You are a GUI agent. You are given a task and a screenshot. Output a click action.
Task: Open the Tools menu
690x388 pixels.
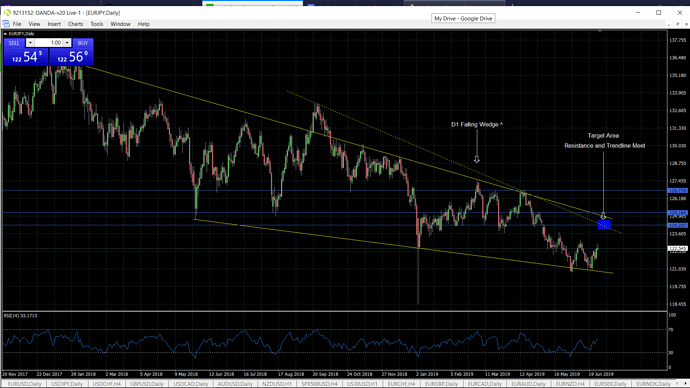(96, 24)
